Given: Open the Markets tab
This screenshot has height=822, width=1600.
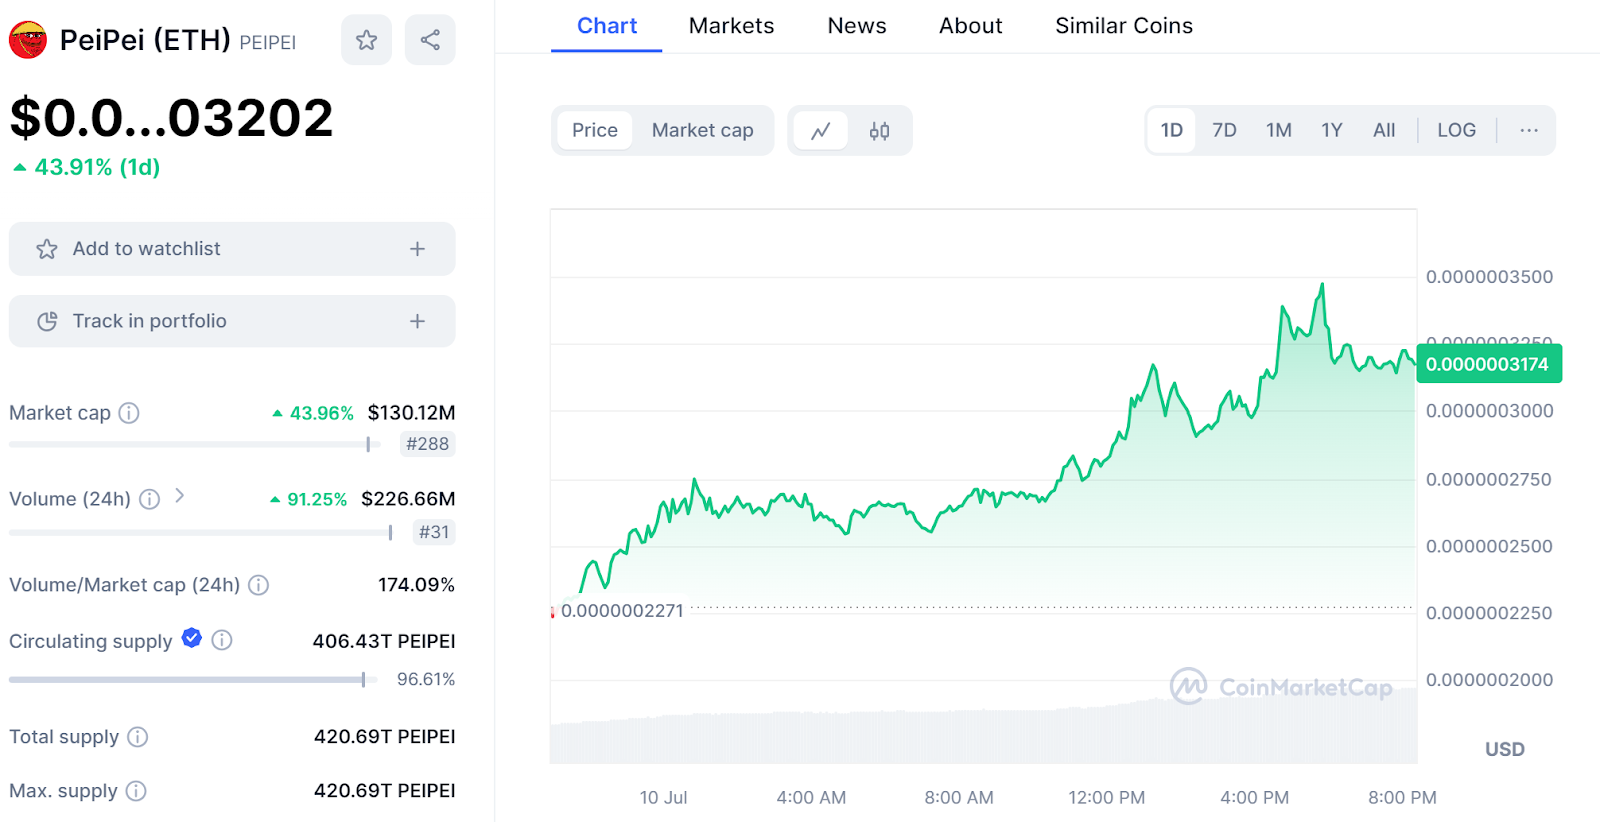Looking at the screenshot, I should [x=731, y=26].
